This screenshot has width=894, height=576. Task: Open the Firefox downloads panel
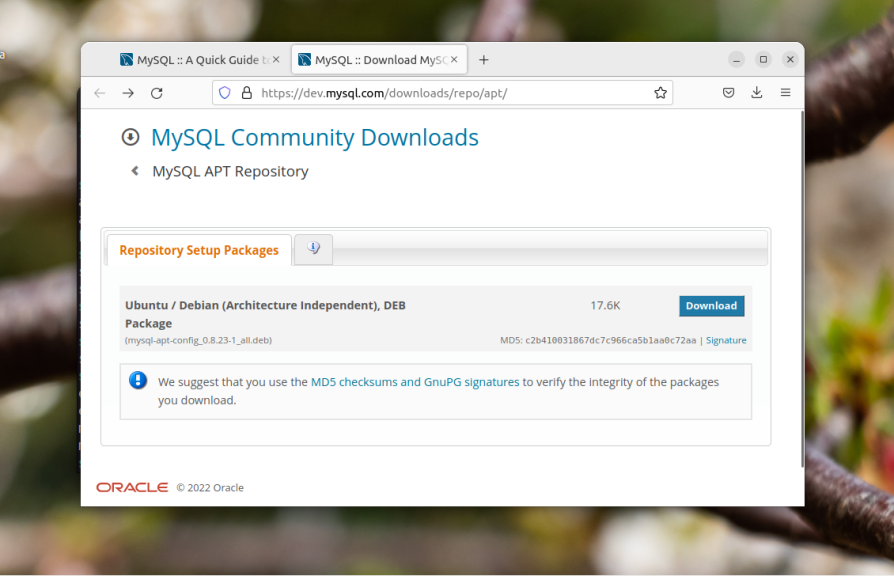tap(757, 93)
